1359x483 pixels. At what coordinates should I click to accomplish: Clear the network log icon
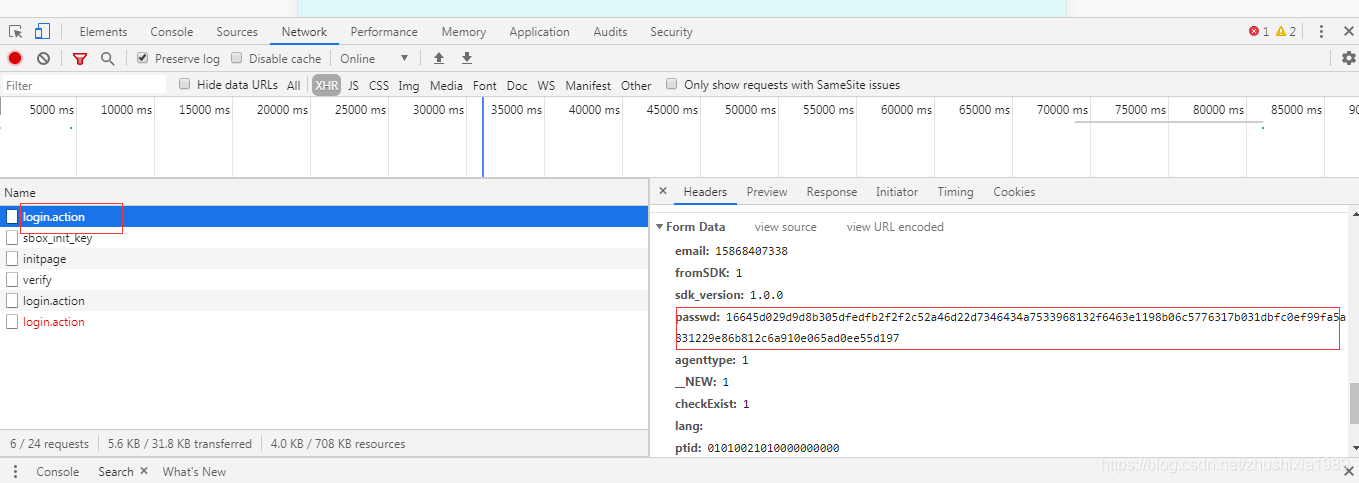[x=44, y=59]
